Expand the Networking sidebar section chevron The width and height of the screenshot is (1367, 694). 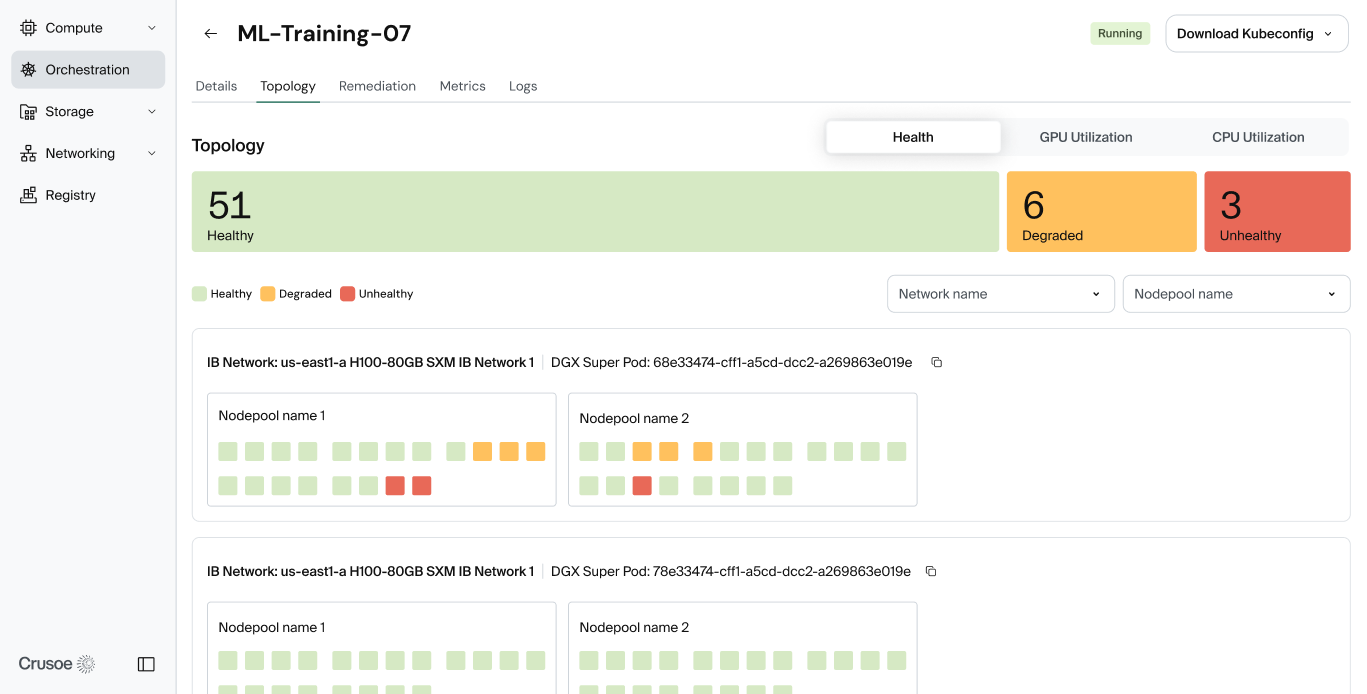pos(152,154)
